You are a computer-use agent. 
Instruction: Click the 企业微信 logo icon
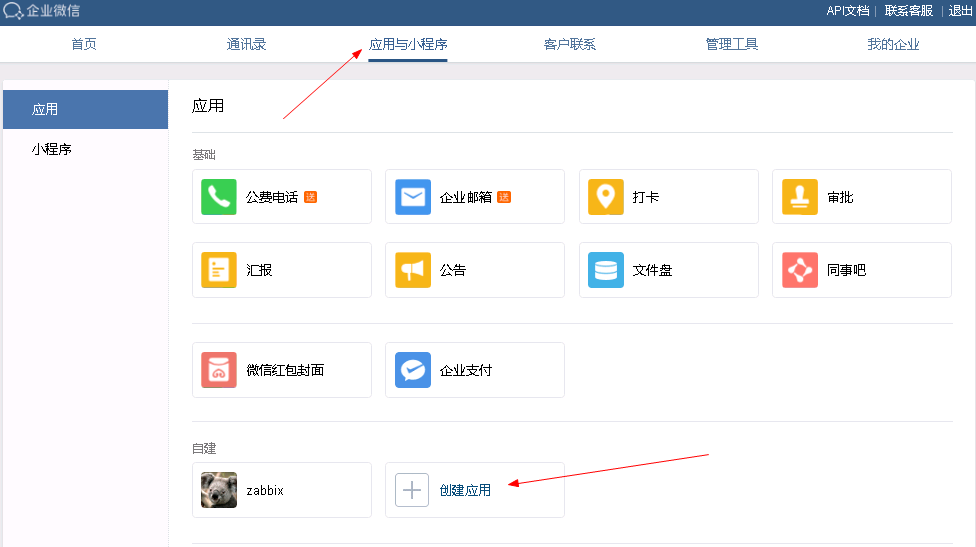click(x=13, y=11)
